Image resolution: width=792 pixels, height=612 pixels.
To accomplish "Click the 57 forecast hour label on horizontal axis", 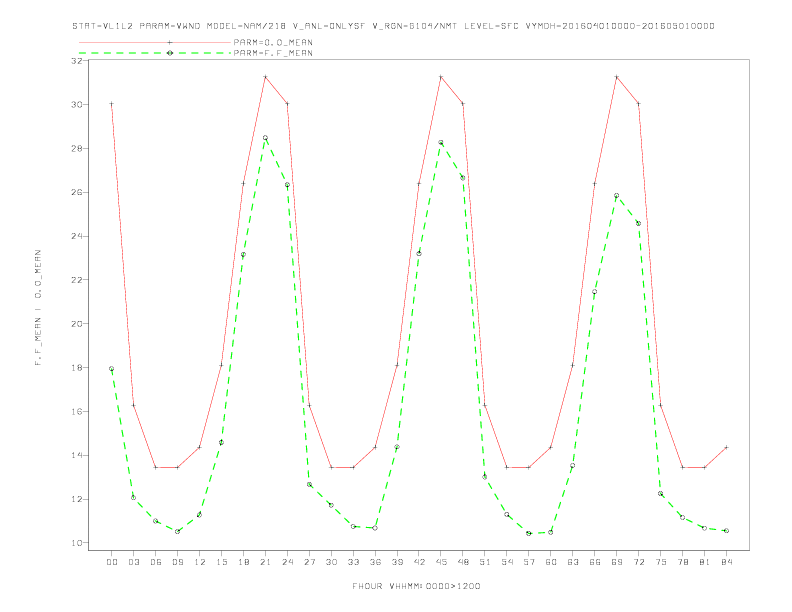I will click(529, 562).
